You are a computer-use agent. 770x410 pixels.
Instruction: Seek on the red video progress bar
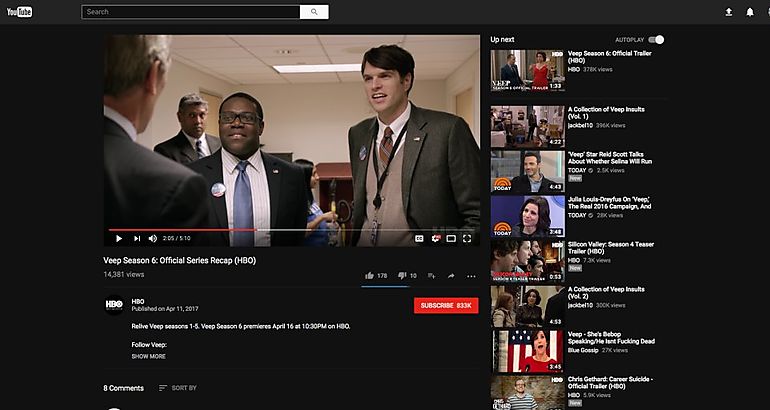(x=292, y=229)
